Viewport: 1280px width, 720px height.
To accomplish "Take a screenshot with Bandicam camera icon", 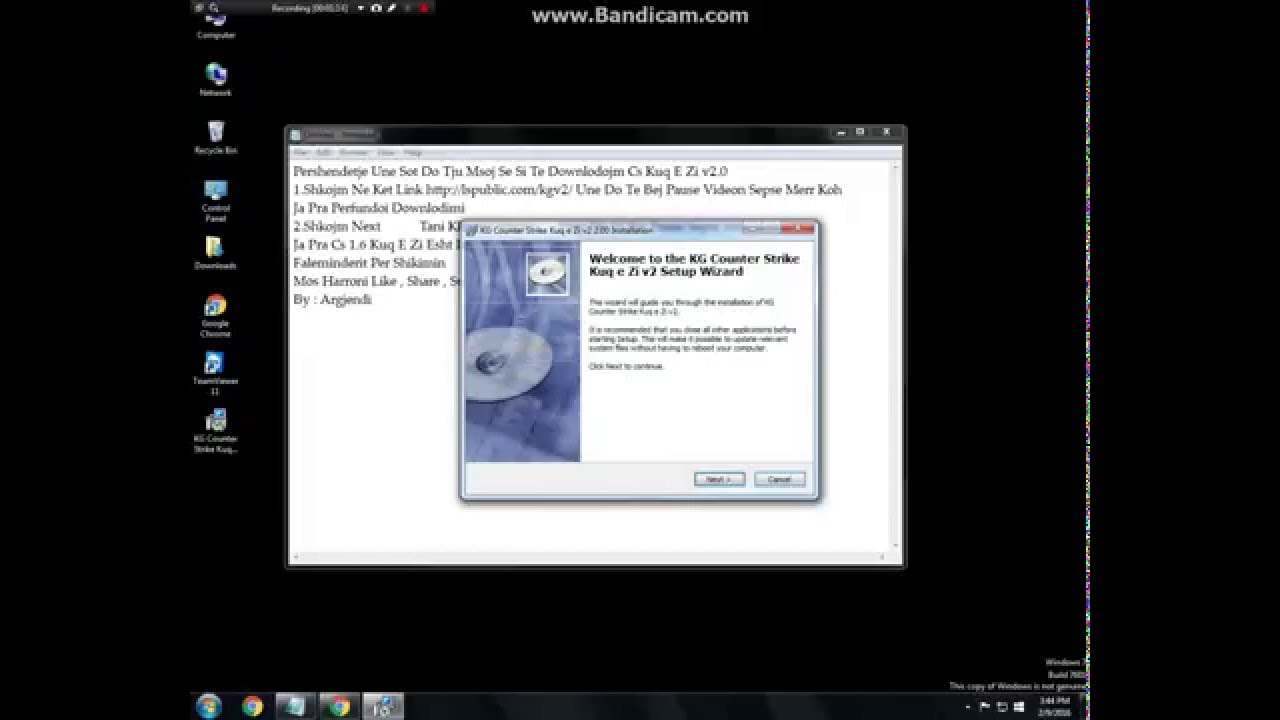I will (x=376, y=8).
